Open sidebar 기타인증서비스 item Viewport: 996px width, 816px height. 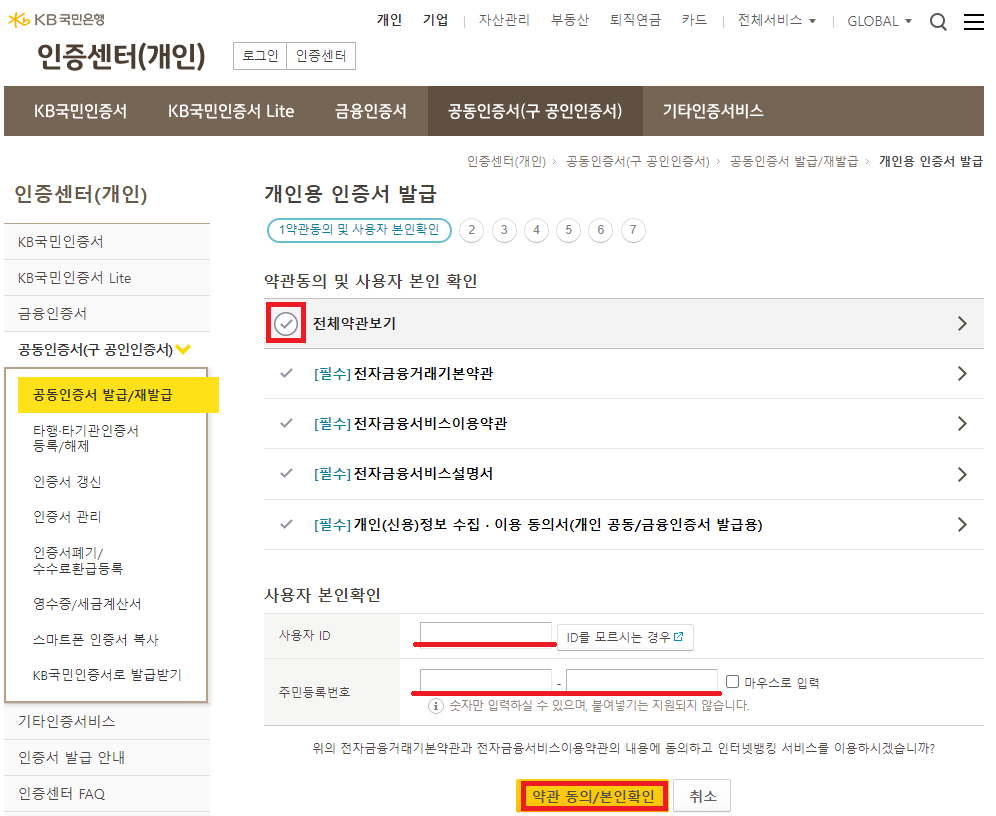tap(107, 721)
